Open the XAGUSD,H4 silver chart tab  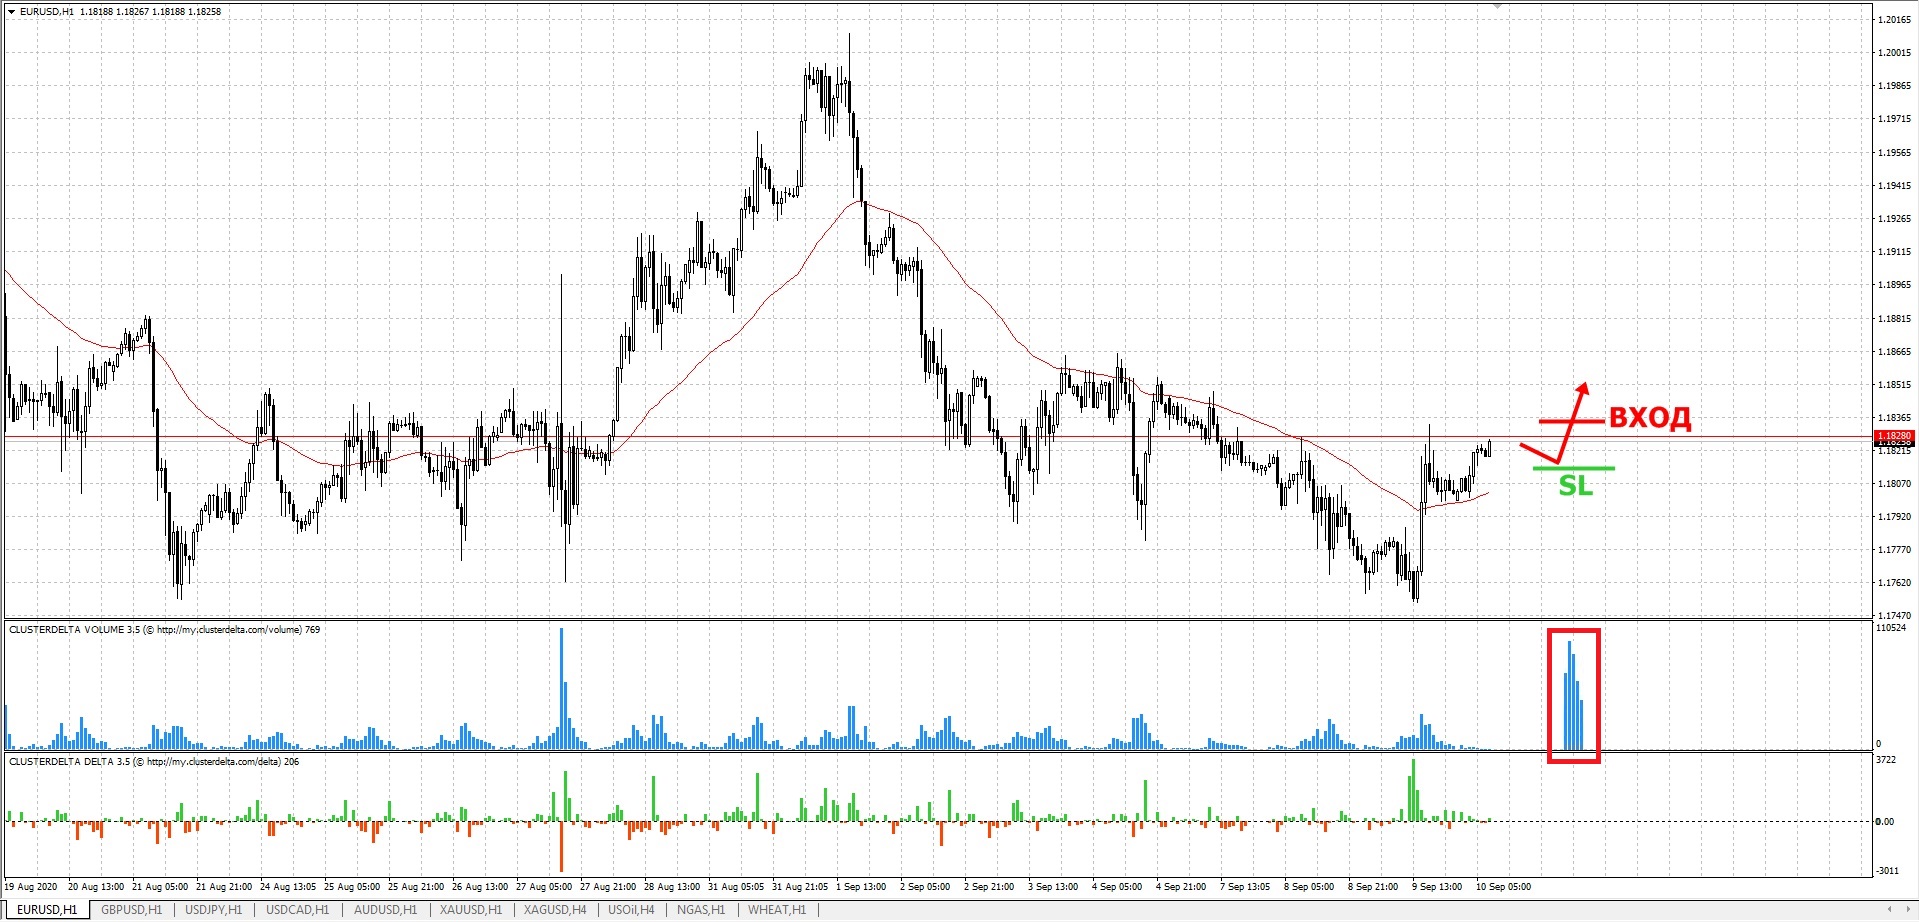point(555,910)
